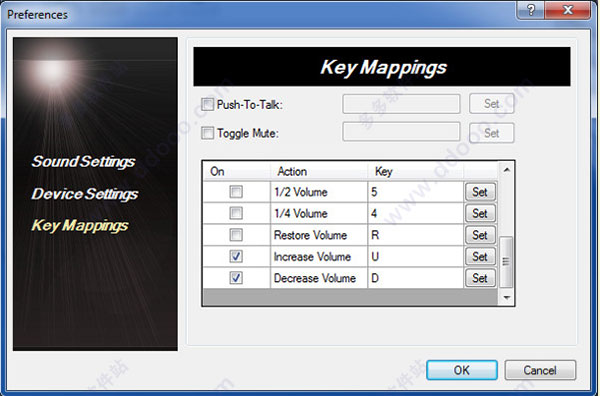Cancel the preferences dialog

(x=540, y=370)
